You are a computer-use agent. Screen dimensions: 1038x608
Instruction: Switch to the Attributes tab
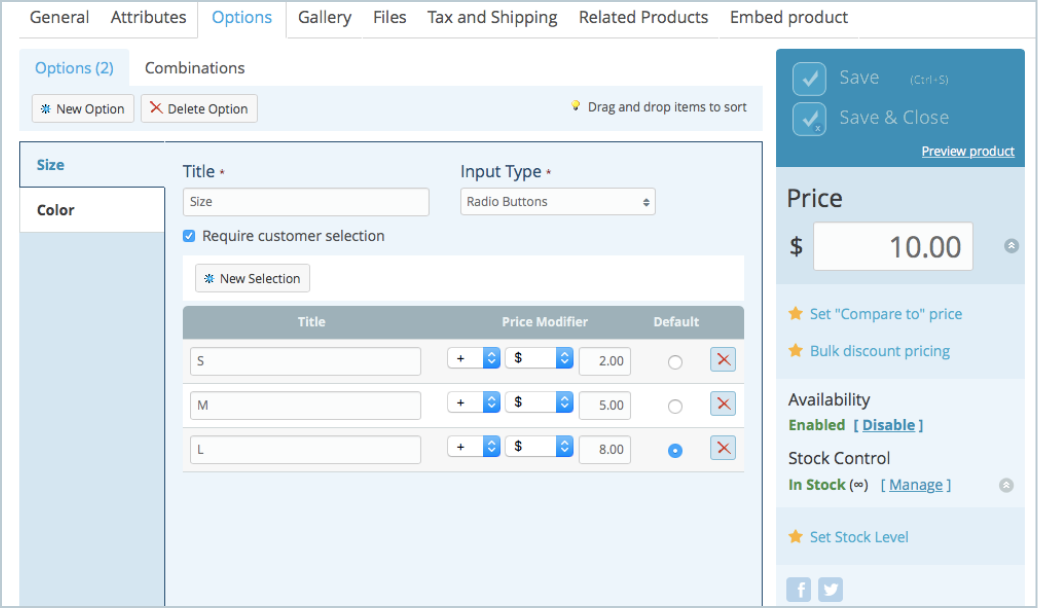(x=148, y=17)
